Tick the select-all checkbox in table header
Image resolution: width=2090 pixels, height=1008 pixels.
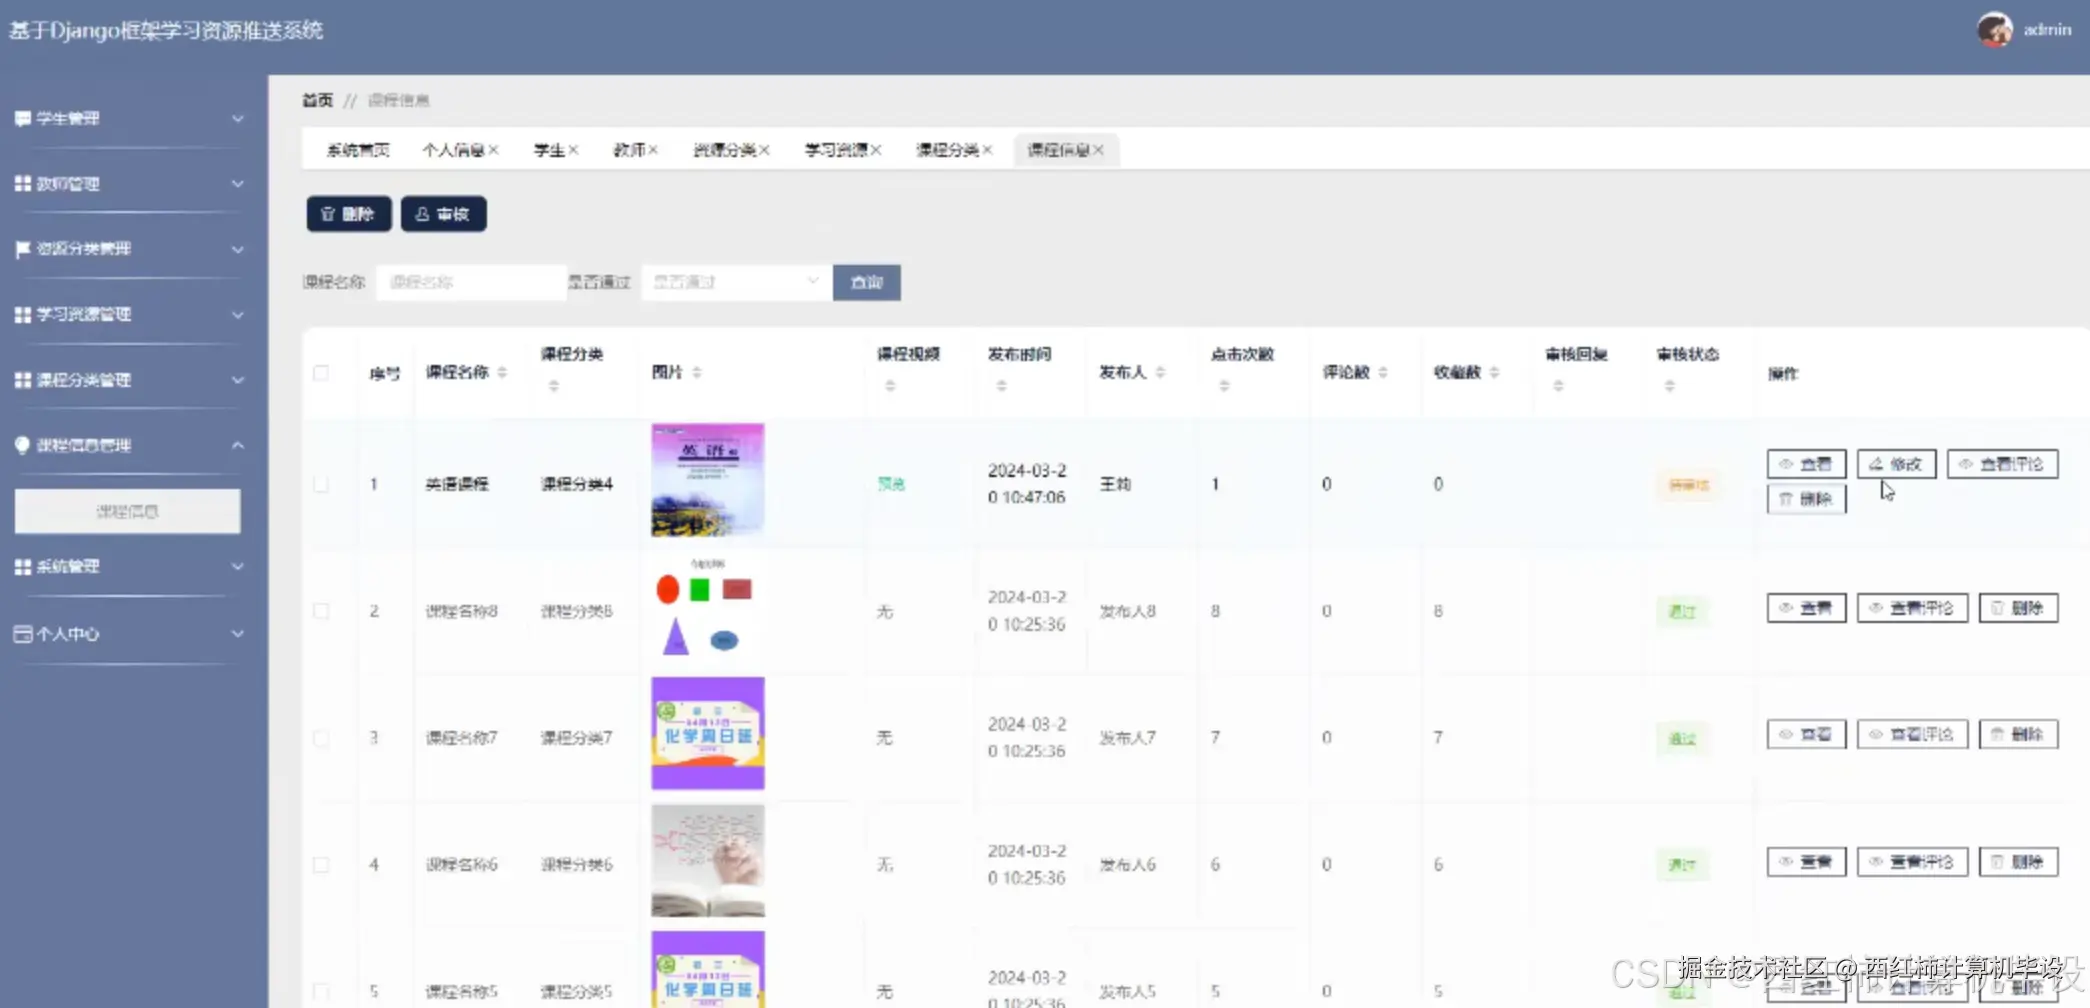point(321,373)
